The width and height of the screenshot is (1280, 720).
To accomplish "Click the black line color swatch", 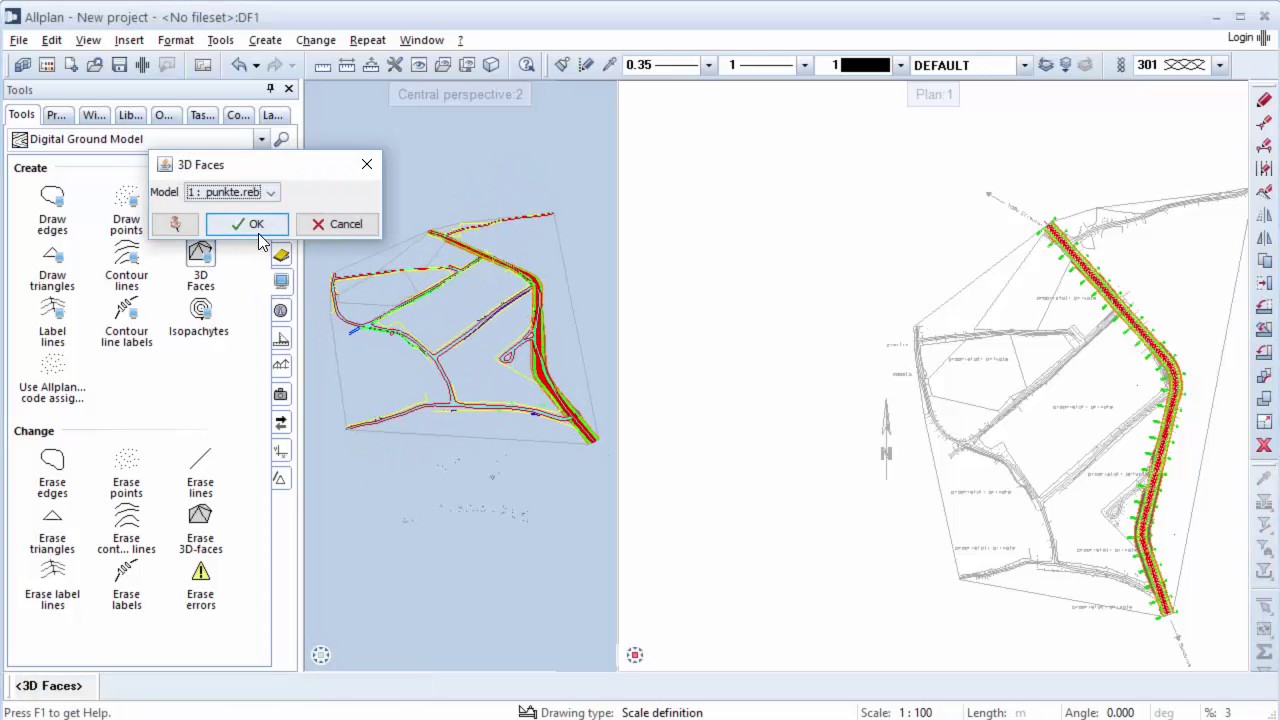I will [x=865, y=65].
